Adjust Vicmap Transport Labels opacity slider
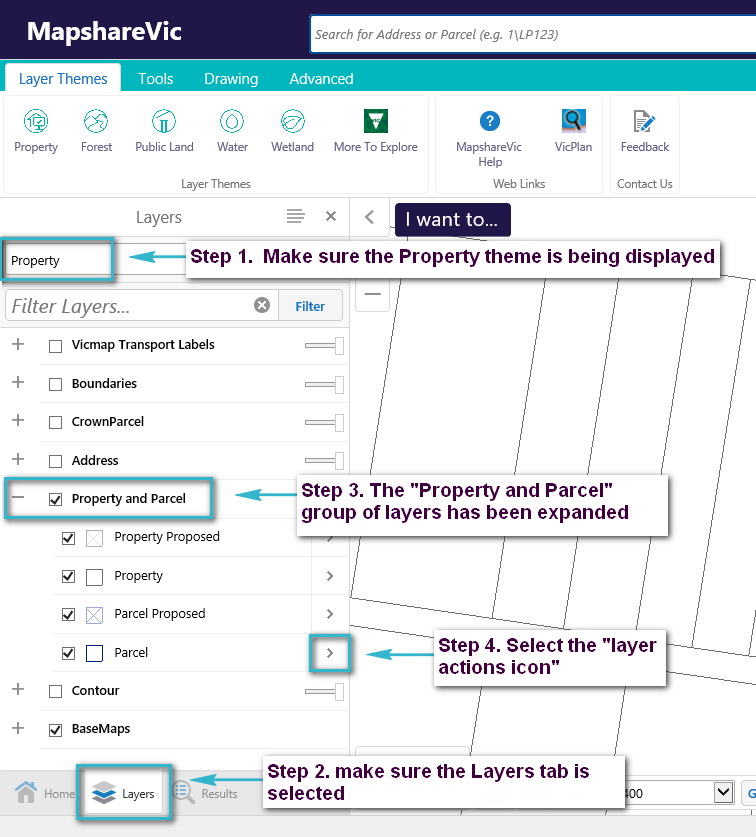The width and height of the screenshot is (756, 837). [324, 346]
